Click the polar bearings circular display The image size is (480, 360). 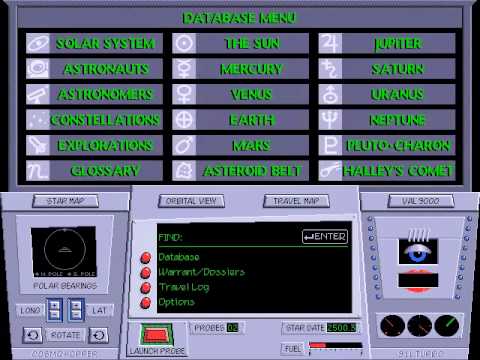64,250
